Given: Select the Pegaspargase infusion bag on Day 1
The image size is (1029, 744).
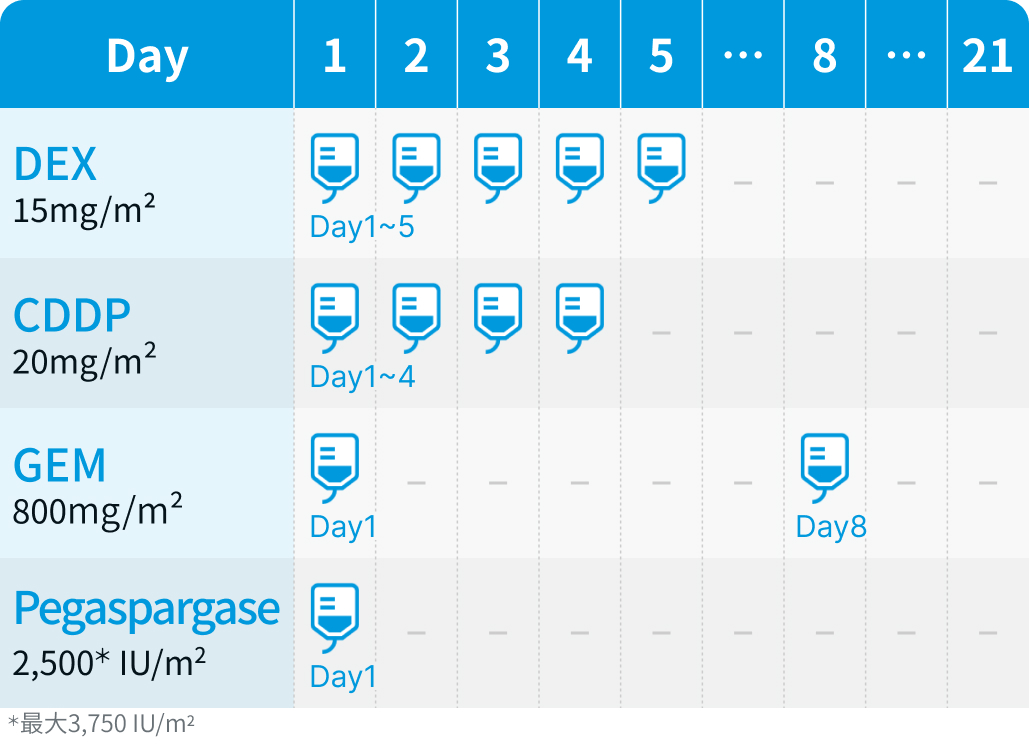Looking at the screenshot, I should (x=335, y=618).
